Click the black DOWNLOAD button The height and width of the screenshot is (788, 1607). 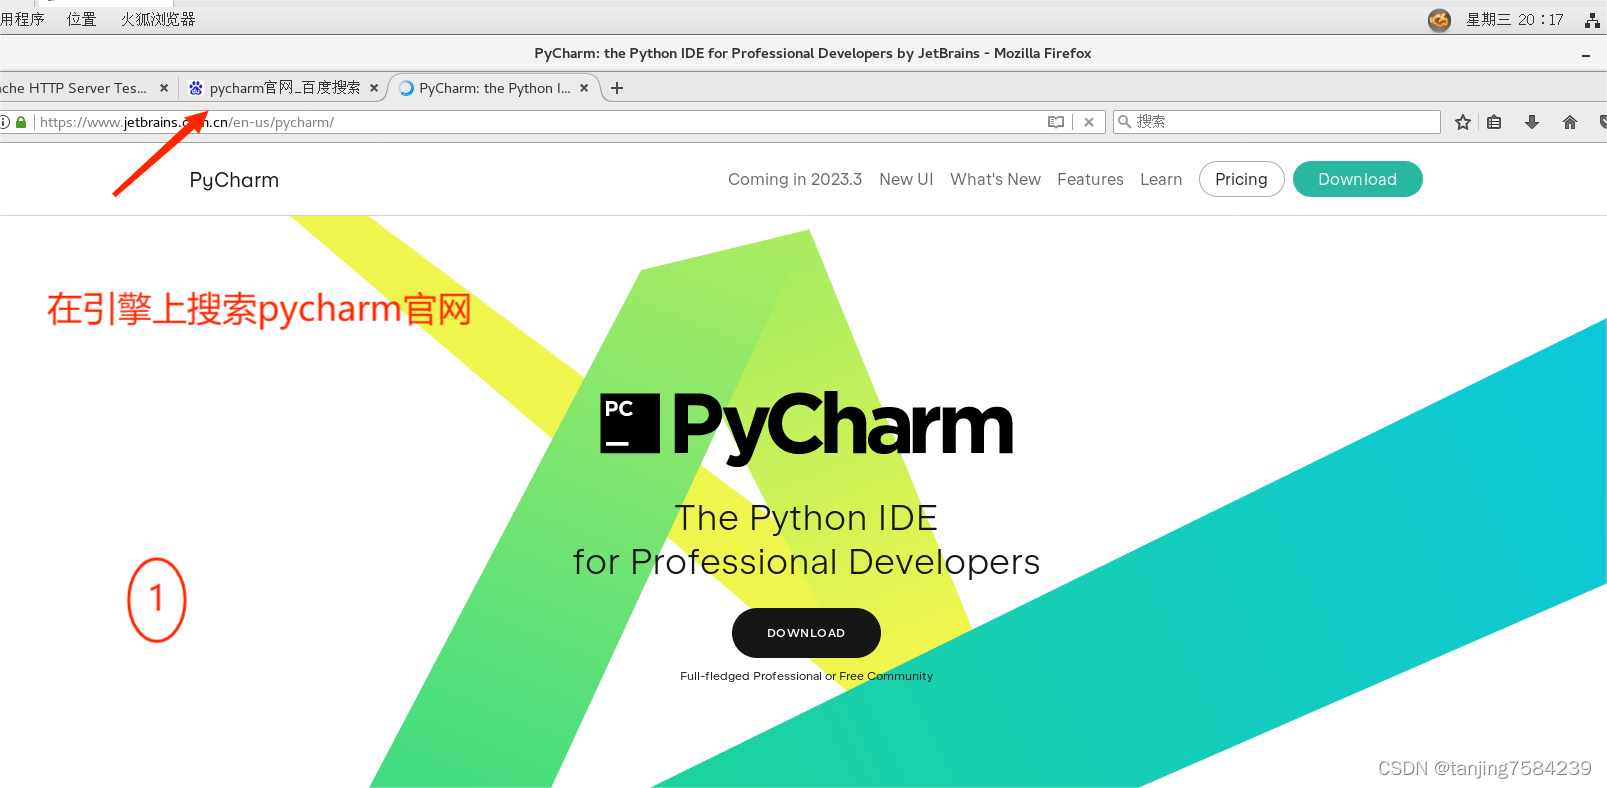point(806,633)
